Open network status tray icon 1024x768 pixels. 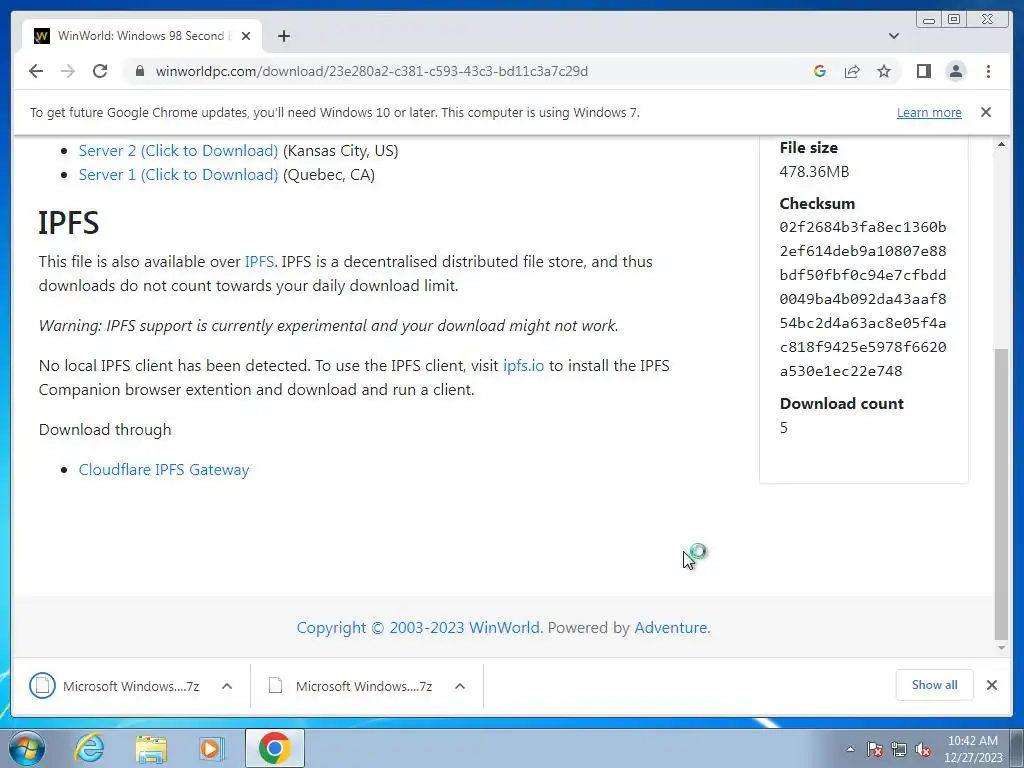pos(899,749)
